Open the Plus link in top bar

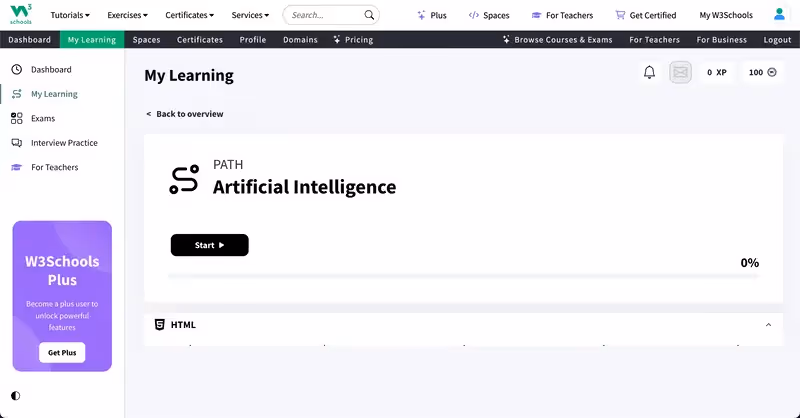(432, 15)
